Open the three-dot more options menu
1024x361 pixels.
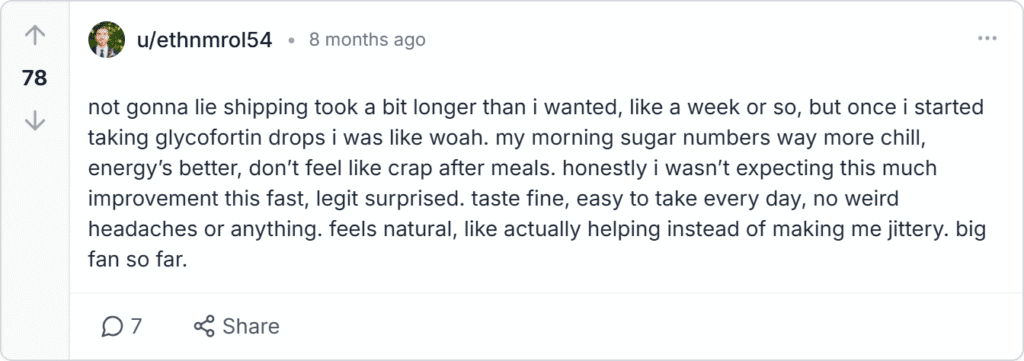tap(987, 39)
